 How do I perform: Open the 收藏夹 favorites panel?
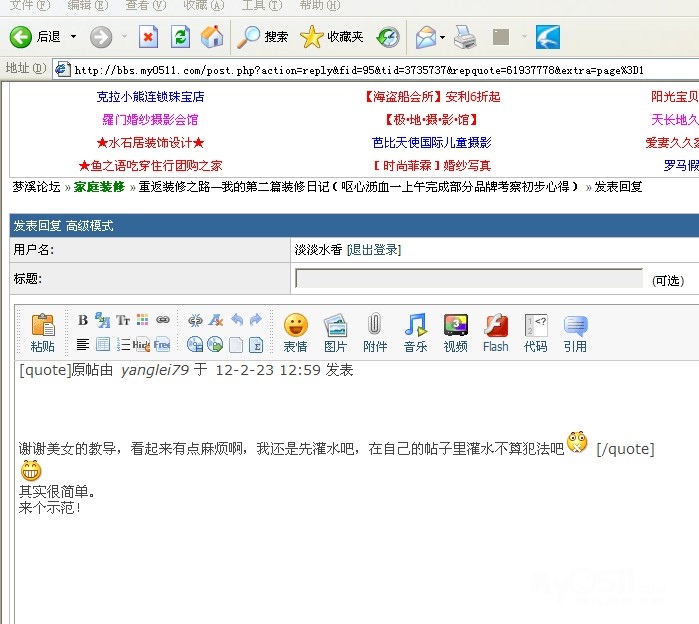(x=336, y=38)
